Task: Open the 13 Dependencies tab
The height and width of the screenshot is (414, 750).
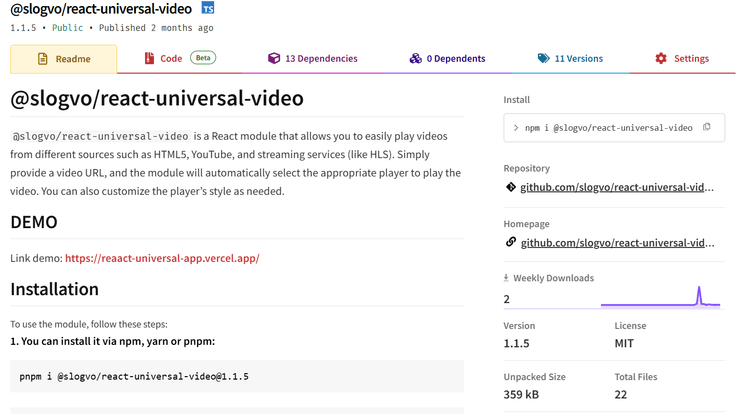Action: tap(313, 58)
